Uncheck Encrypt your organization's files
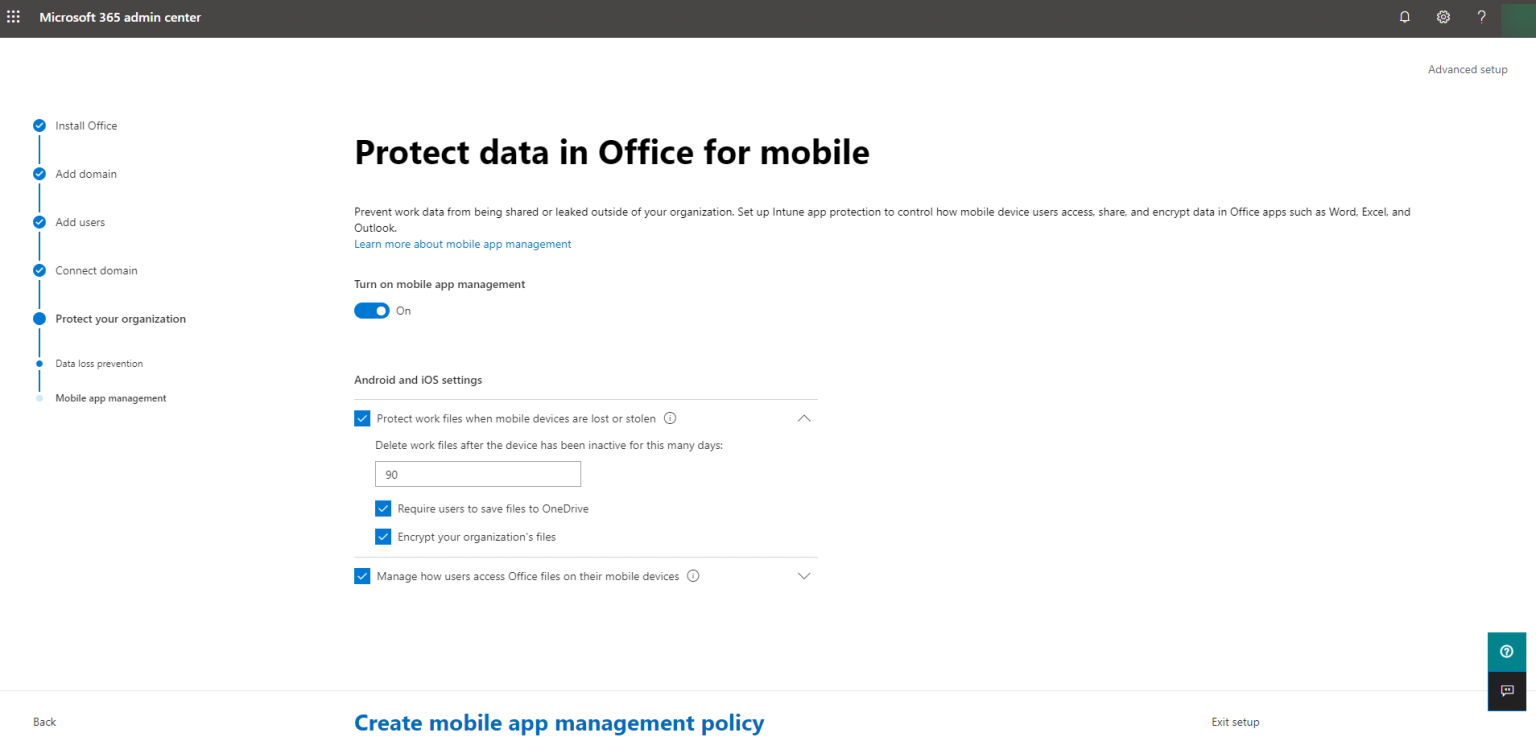The height and width of the screenshot is (737, 1536). (x=383, y=537)
